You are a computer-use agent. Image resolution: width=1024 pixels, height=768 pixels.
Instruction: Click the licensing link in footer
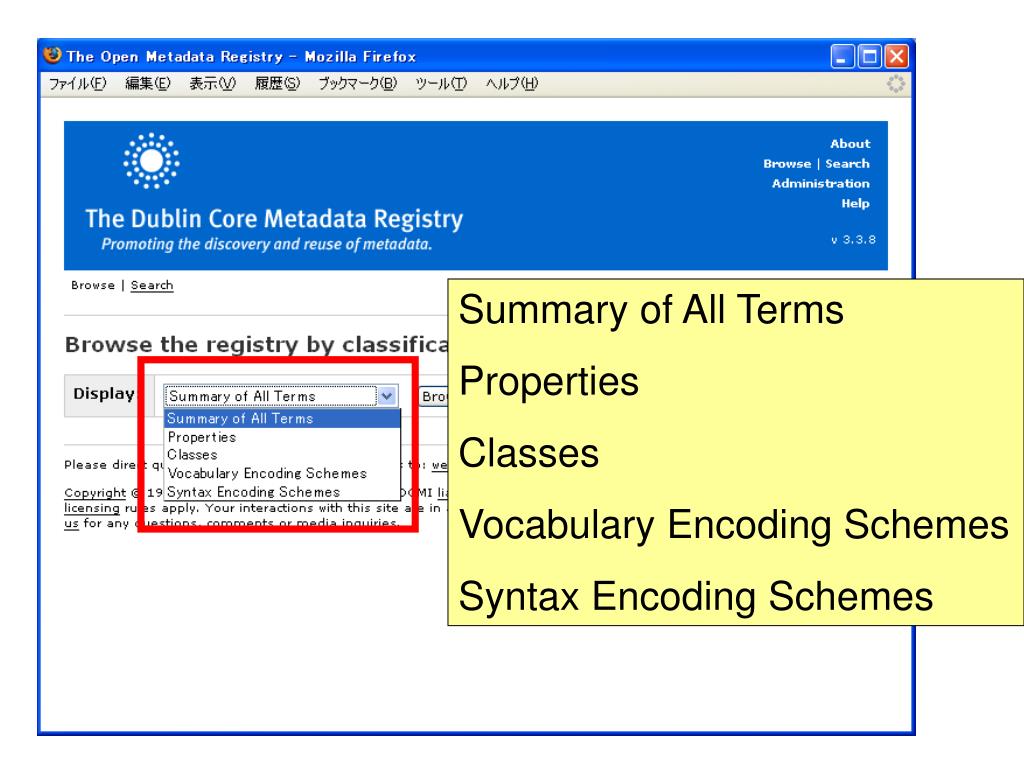tap(92, 508)
